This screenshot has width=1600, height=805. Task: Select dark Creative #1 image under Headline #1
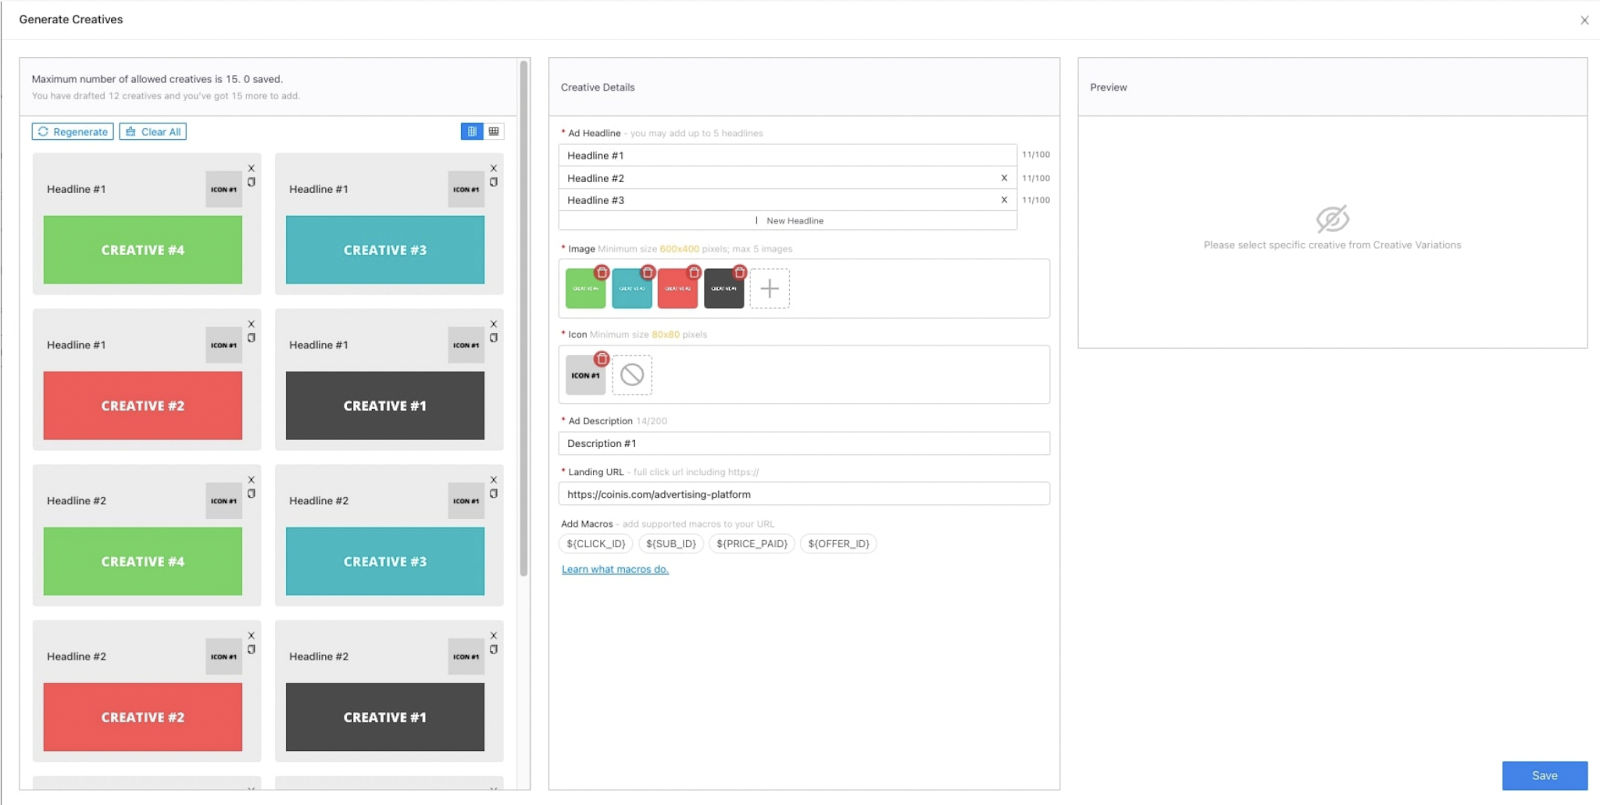coord(385,406)
